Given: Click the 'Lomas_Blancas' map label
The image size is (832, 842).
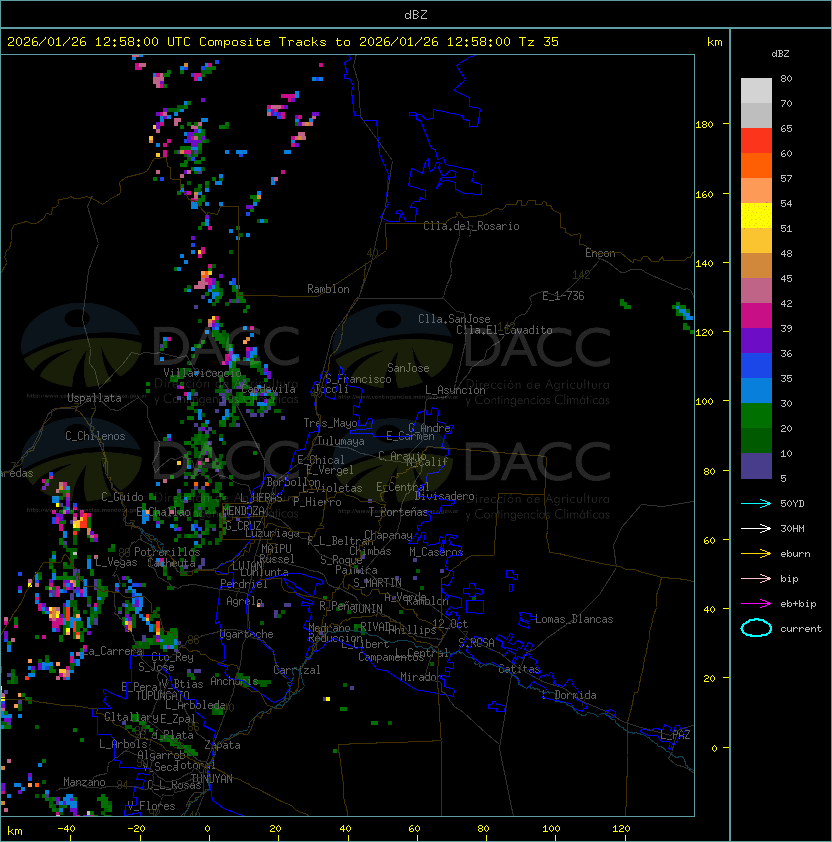Looking at the screenshot, I should pyautogui.click(x=574, y=619).
